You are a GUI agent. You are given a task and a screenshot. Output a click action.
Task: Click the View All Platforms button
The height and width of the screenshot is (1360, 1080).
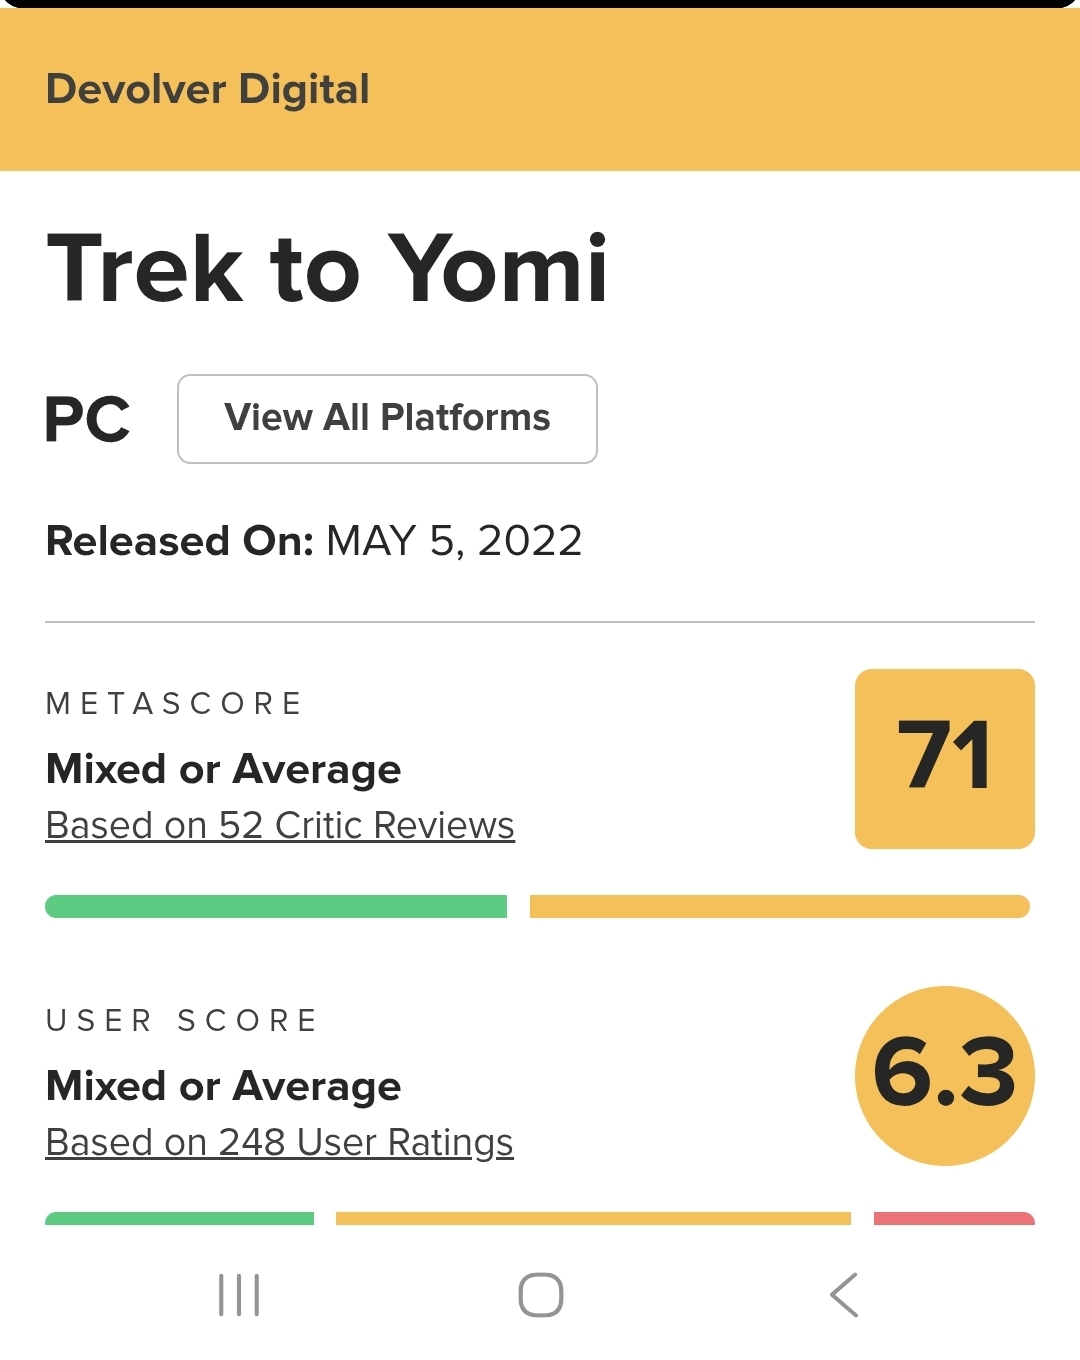[387, 418]
